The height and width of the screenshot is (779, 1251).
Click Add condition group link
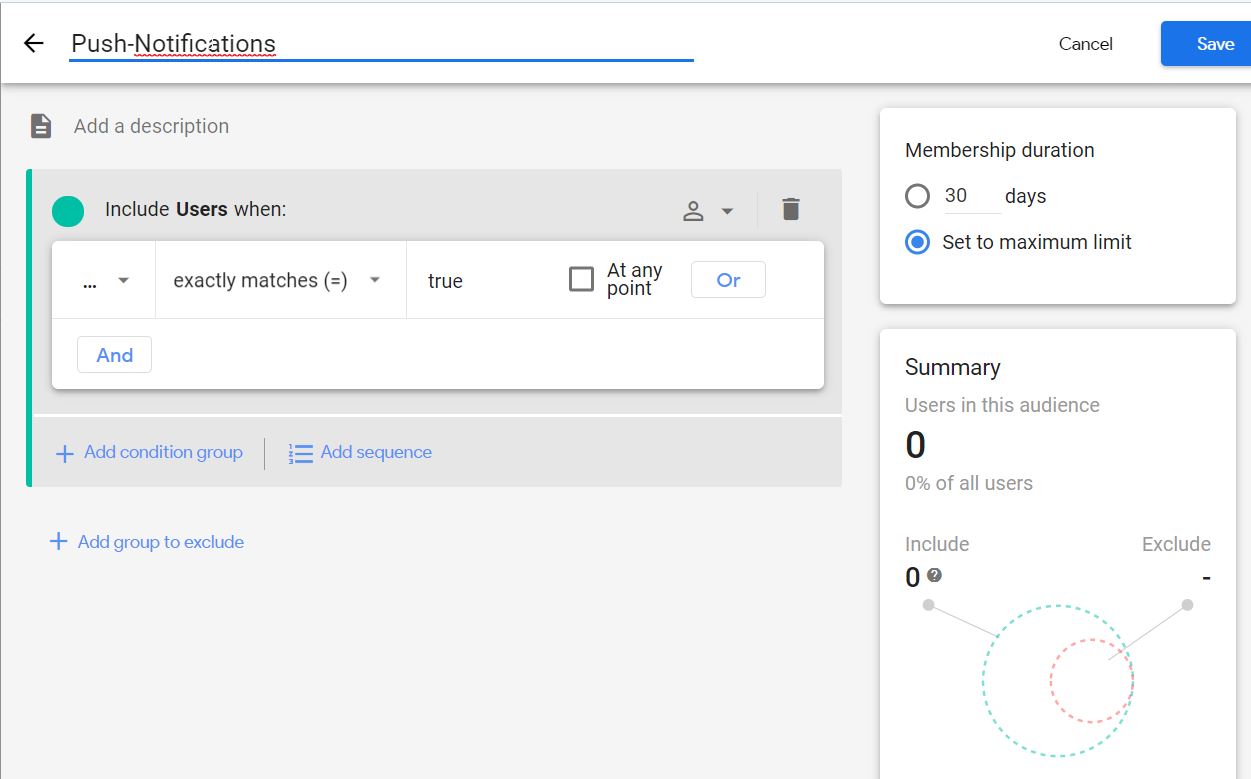click(163, 452)
